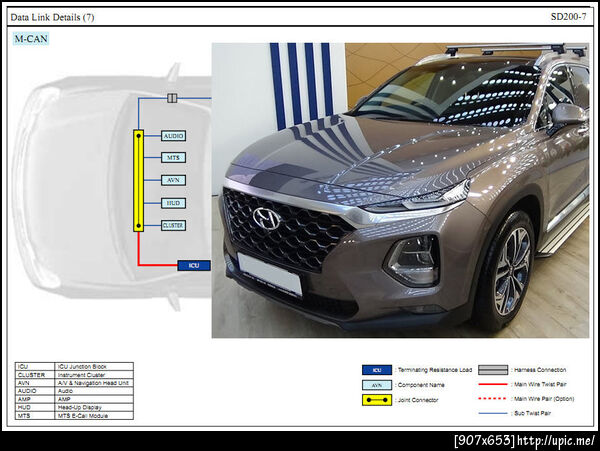600x451 pixels.
Task: Click the Hyundai logo on the car grille
Action: pos(267,218)
